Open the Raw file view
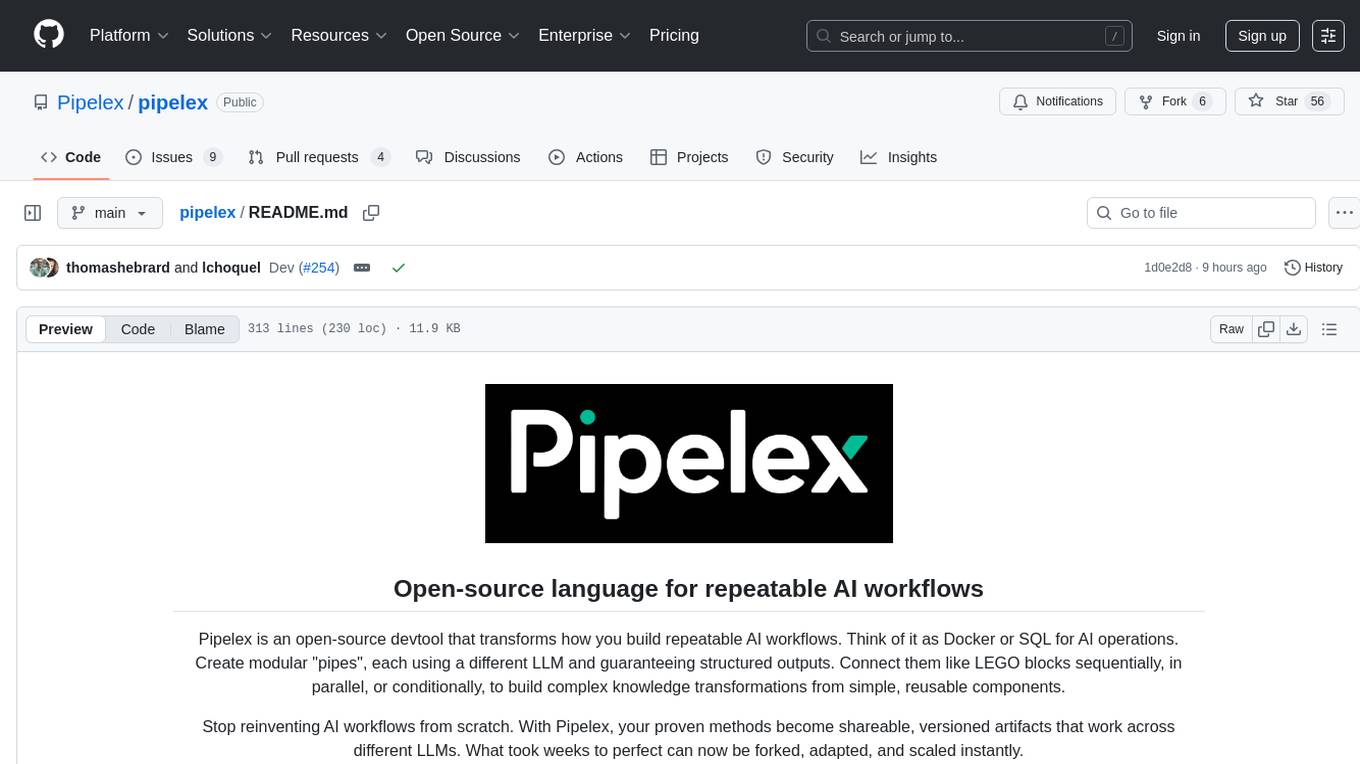This screenshot has height=764, width=1360. tap(1231, 329)
